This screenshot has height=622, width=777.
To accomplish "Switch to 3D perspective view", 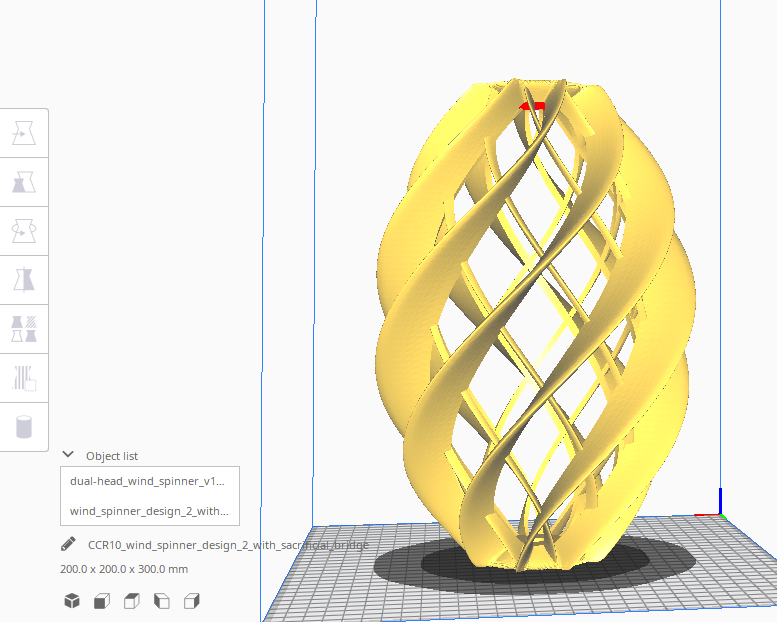I will (72, 601).
